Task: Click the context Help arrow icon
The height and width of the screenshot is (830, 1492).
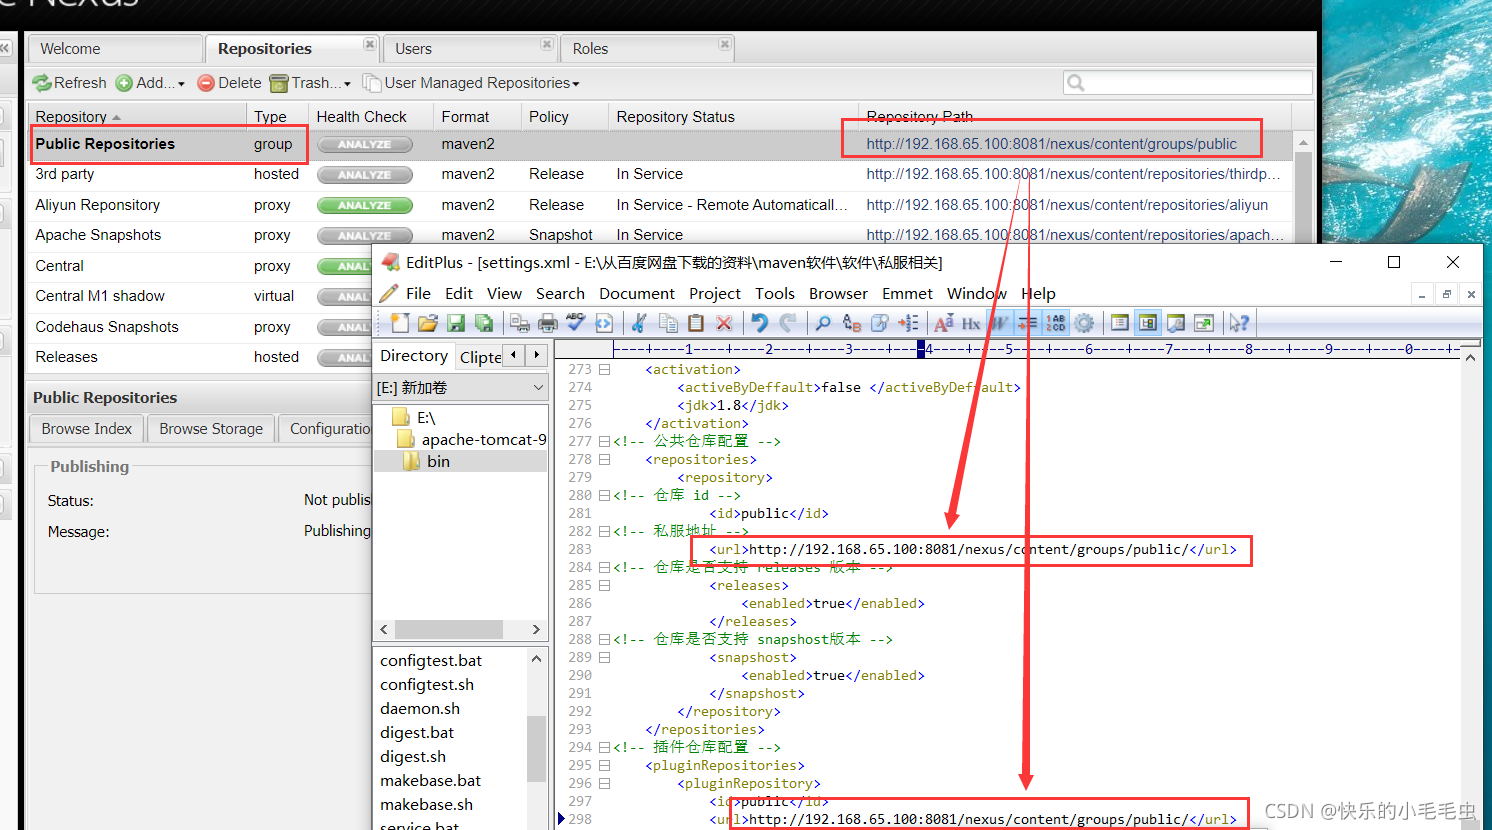Action: (1239, 323)
